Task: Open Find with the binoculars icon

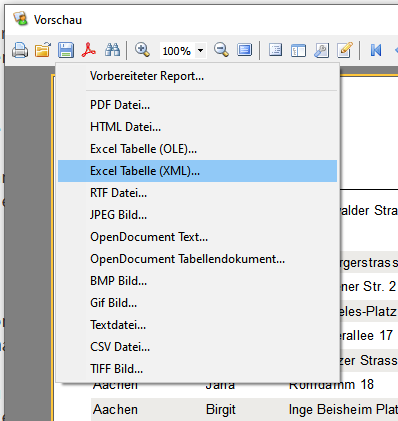Action: (x=112, y=50)
